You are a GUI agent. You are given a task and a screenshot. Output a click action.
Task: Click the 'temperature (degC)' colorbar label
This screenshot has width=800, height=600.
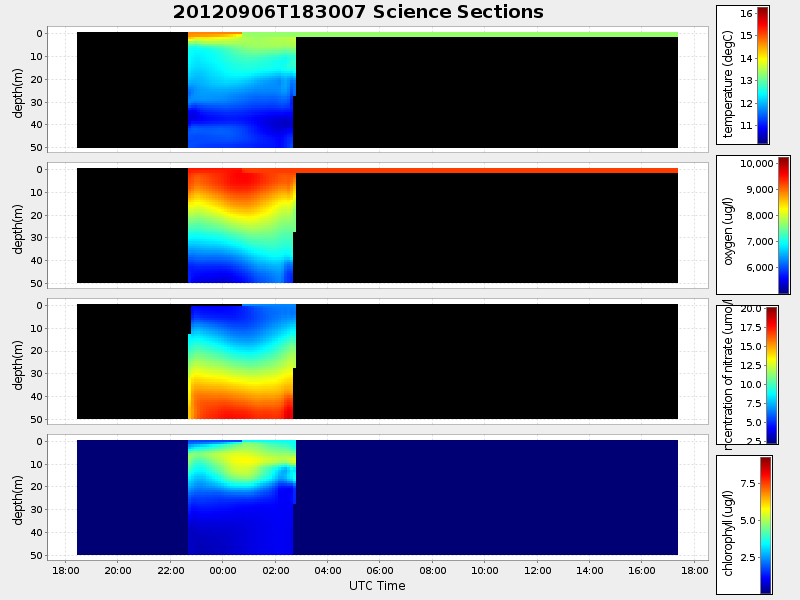tap(728, 84)
